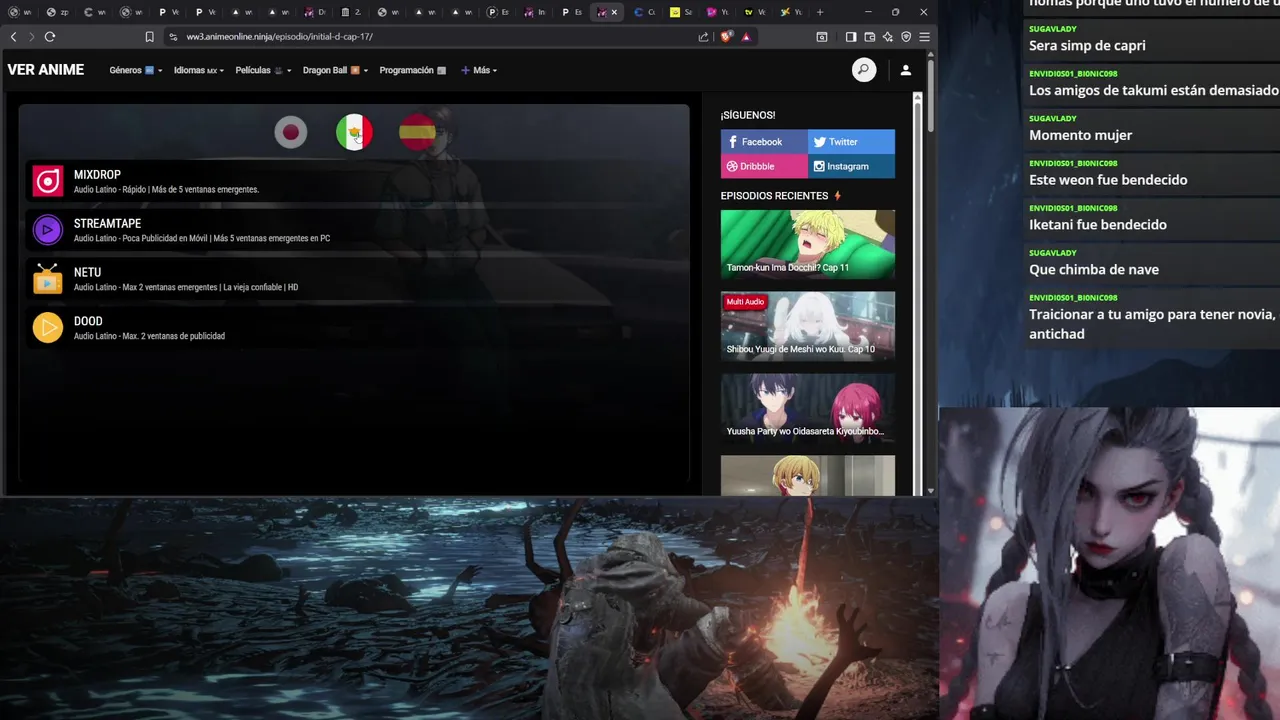Open the browser hamburger menu
Image resolution: width=1280 pixels, height=720 pixels.
924,37
